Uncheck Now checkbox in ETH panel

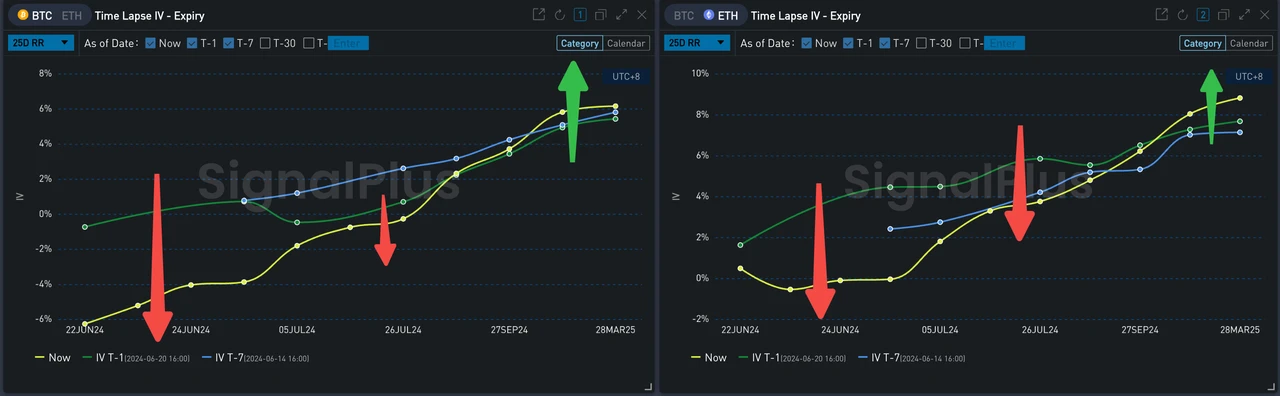806,43
